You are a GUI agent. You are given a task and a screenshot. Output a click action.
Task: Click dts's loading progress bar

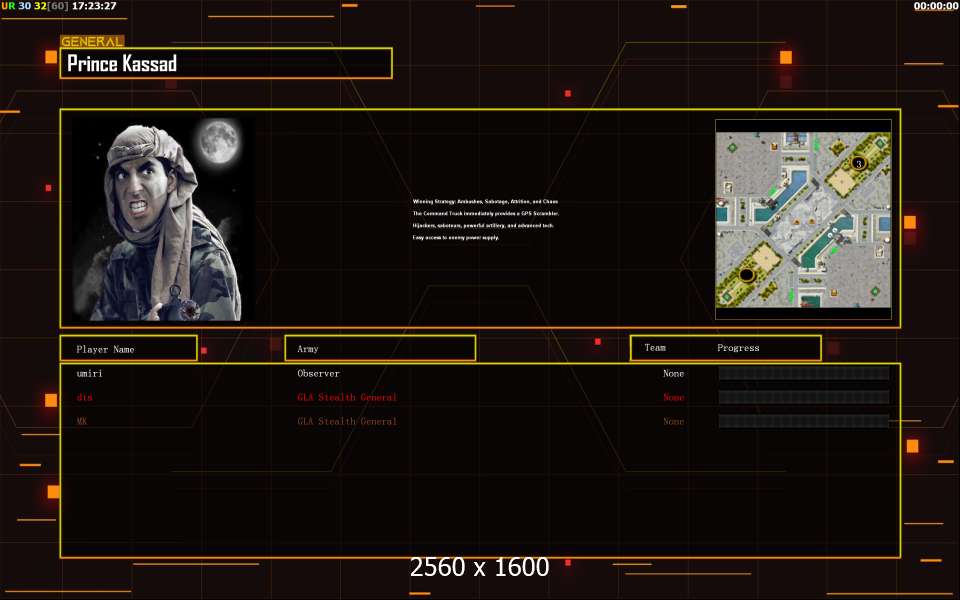coord(804,397)
